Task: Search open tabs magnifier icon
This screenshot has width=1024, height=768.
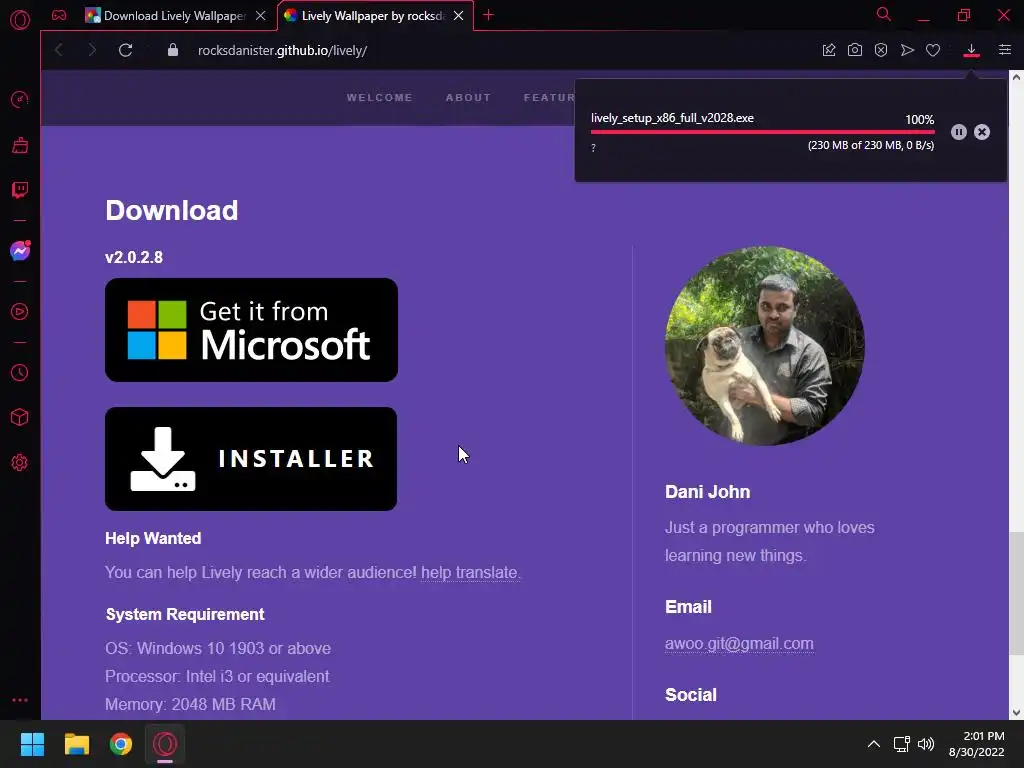Action: coord(884,14)
